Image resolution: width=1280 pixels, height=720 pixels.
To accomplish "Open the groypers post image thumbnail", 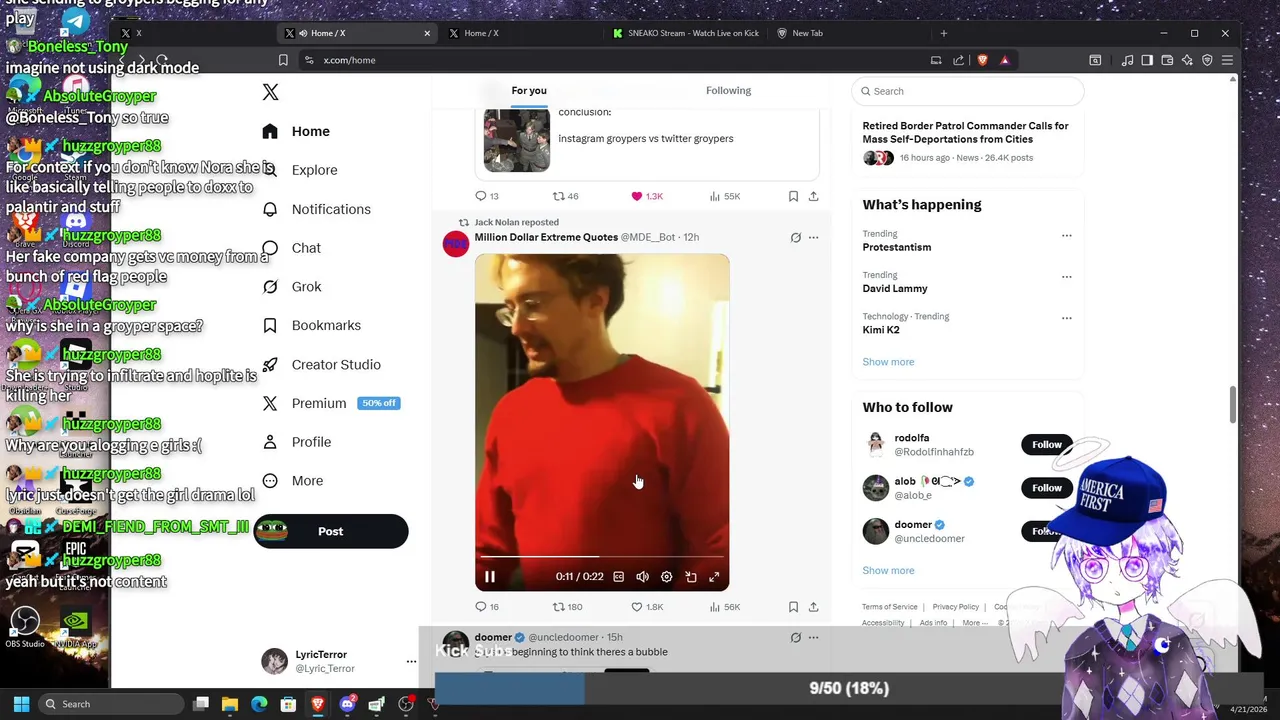I will coord(517,140).
